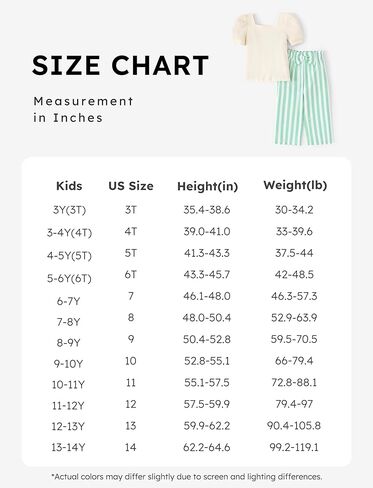Select the Height(in) column header
Screen dimensions: 373x488
(x=207, y=186)
